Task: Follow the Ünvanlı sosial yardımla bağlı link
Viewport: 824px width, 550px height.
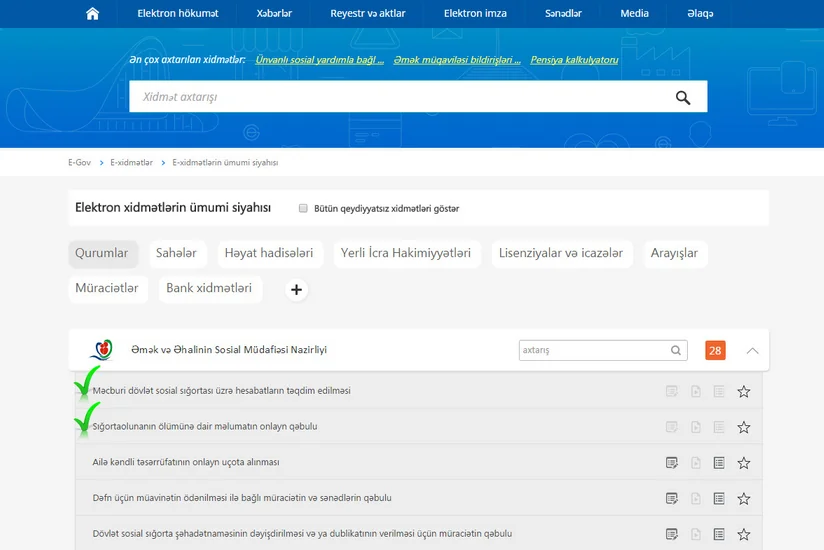Action: (x=320, y=60)
